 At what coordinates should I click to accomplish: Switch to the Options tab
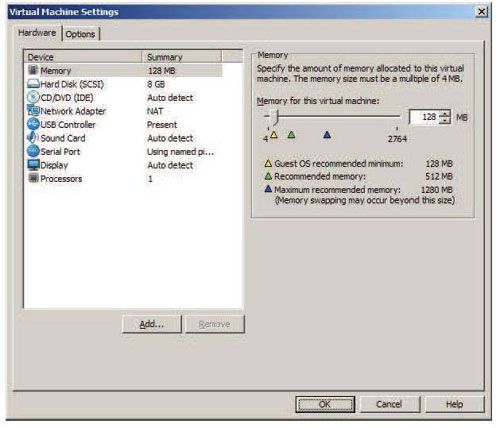(80, 34)
